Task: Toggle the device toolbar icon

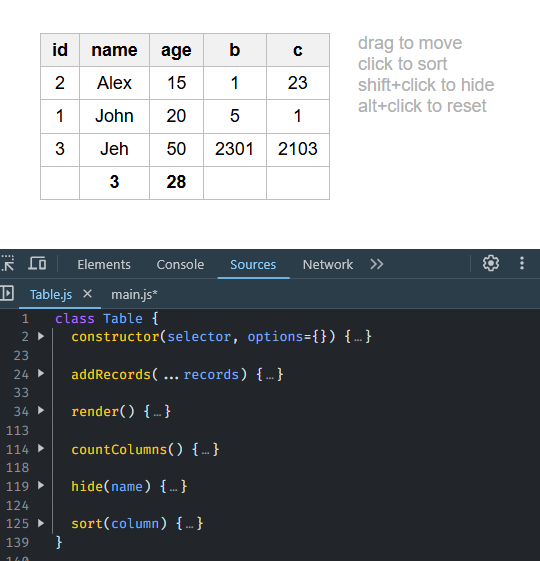Action: tap(37, 264)
